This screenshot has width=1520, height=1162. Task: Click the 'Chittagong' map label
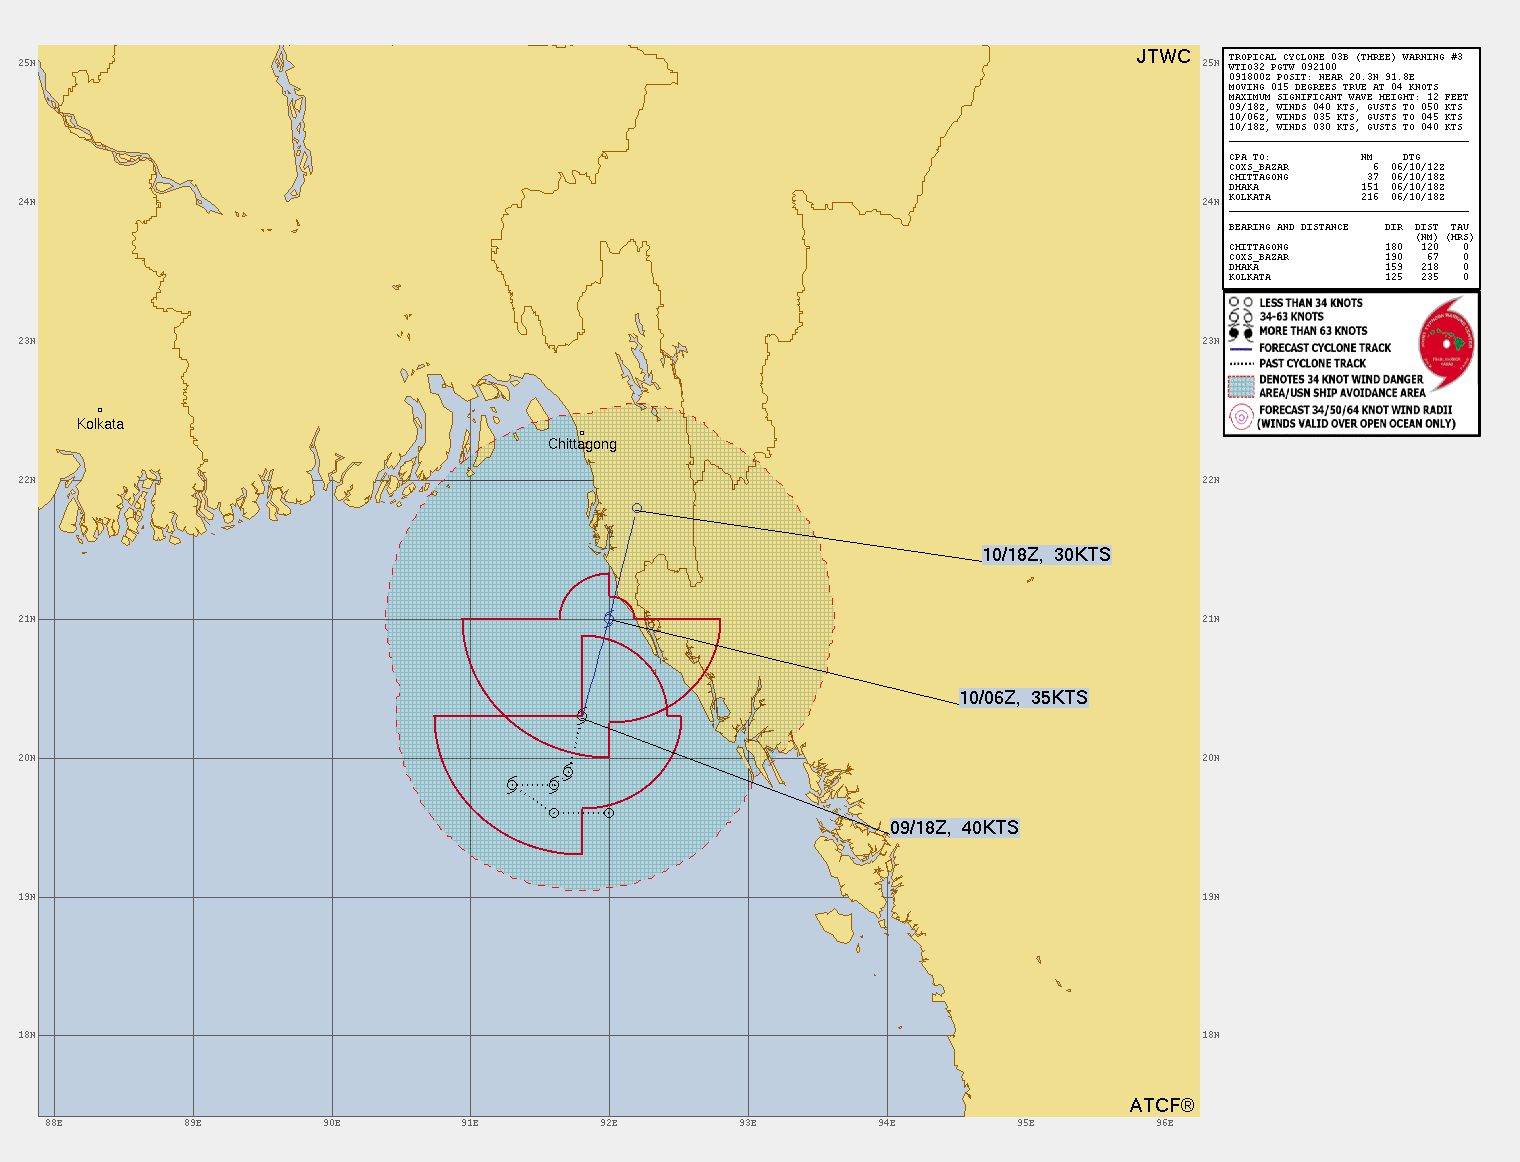(x=582, y=444)
